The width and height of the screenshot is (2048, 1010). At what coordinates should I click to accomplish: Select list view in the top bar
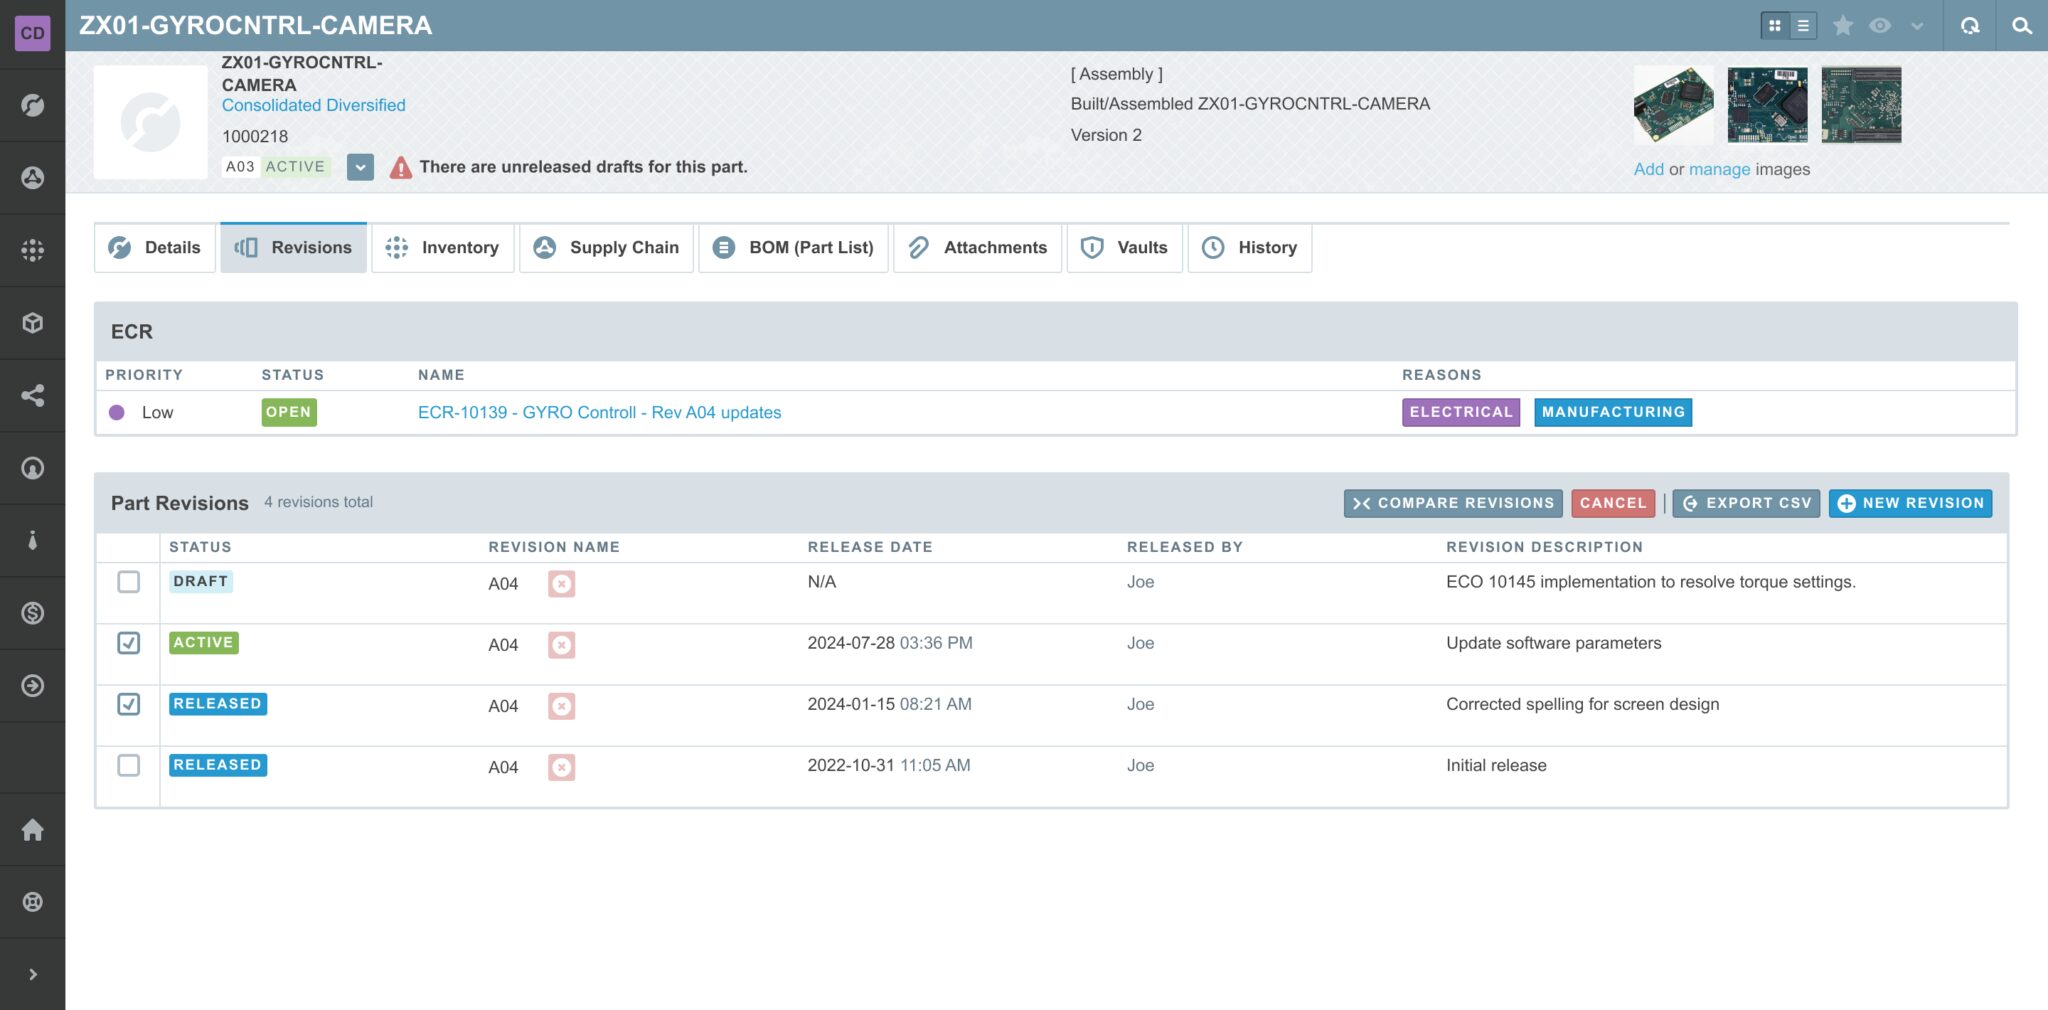tap(1803, 25)
